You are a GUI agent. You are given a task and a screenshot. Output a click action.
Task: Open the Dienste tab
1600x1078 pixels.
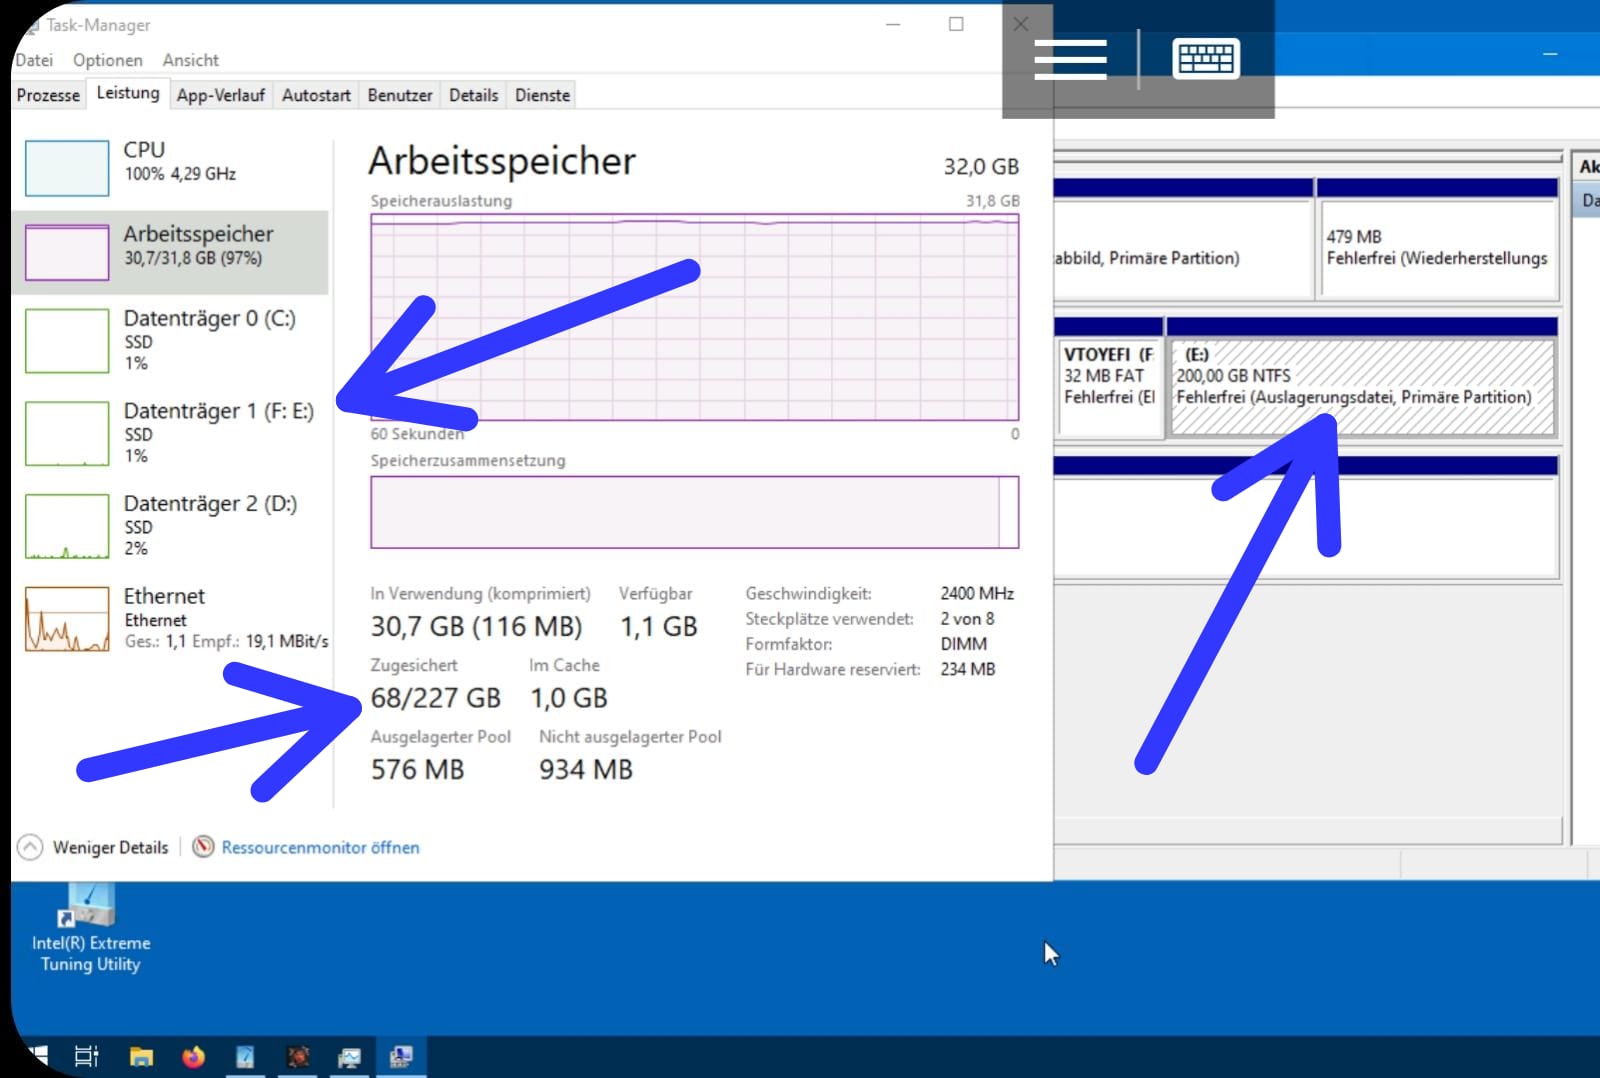(542, 95)
